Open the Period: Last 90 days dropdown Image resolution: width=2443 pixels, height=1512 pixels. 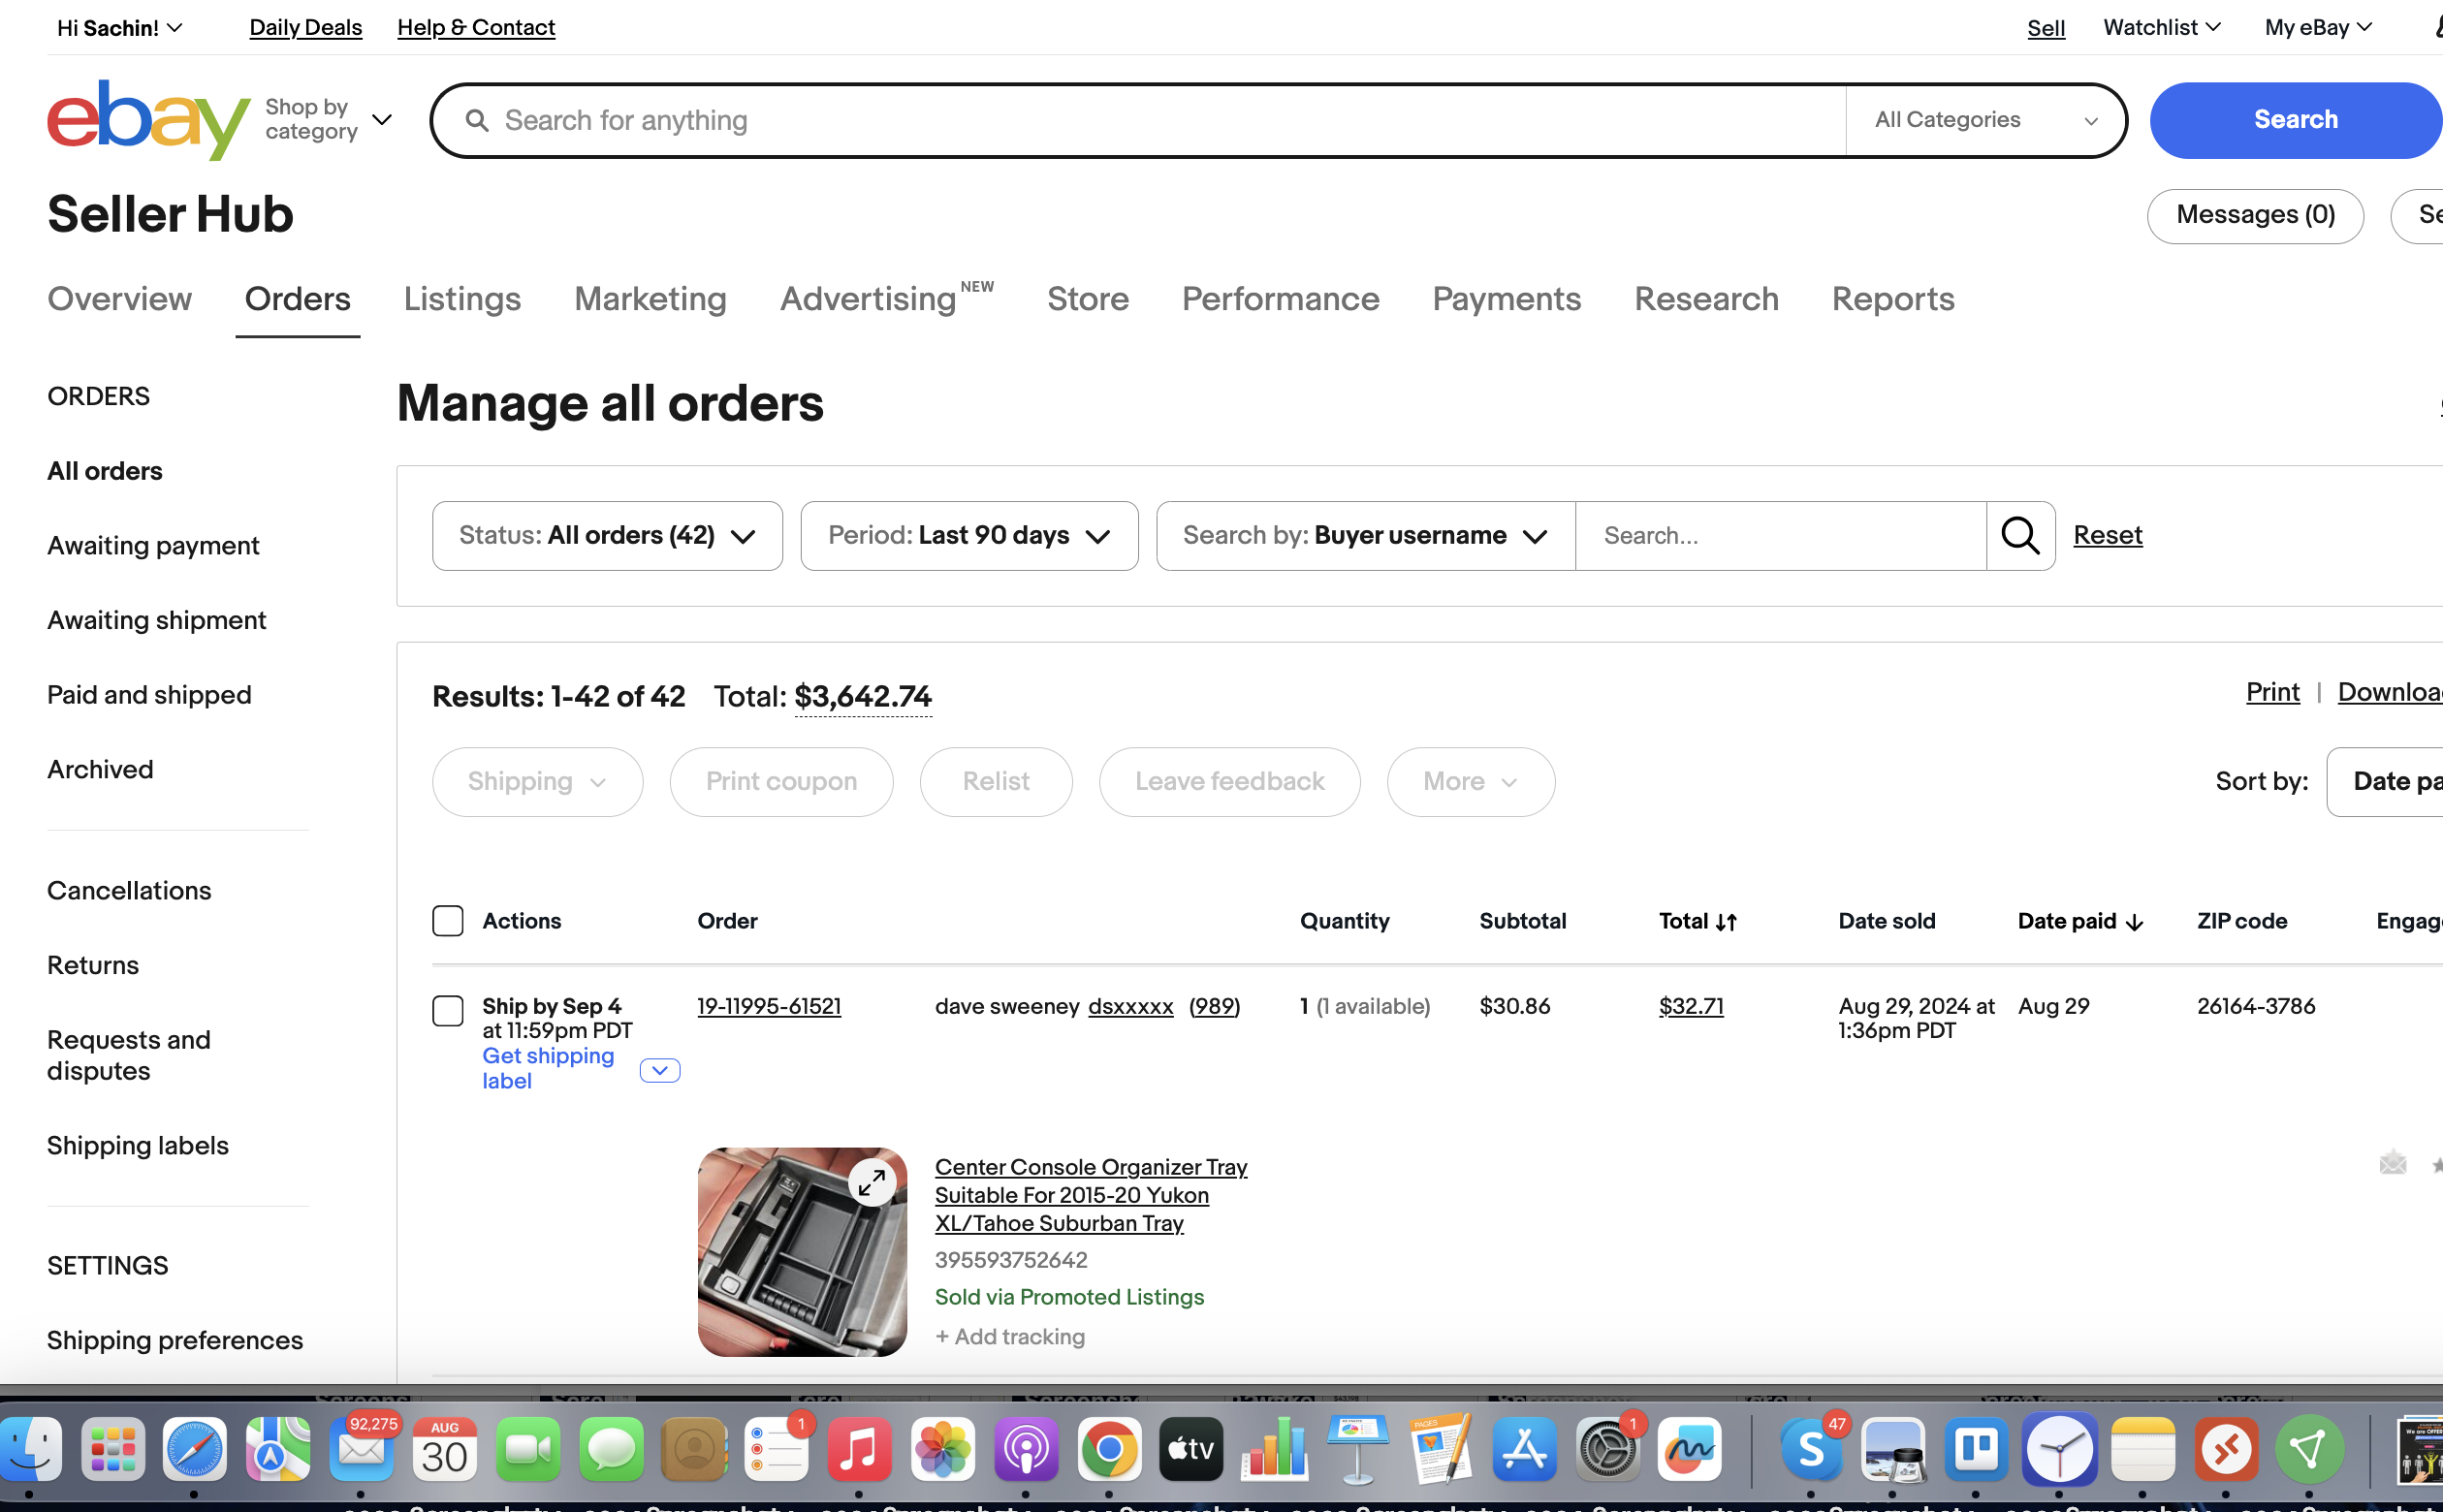(967, 535)
